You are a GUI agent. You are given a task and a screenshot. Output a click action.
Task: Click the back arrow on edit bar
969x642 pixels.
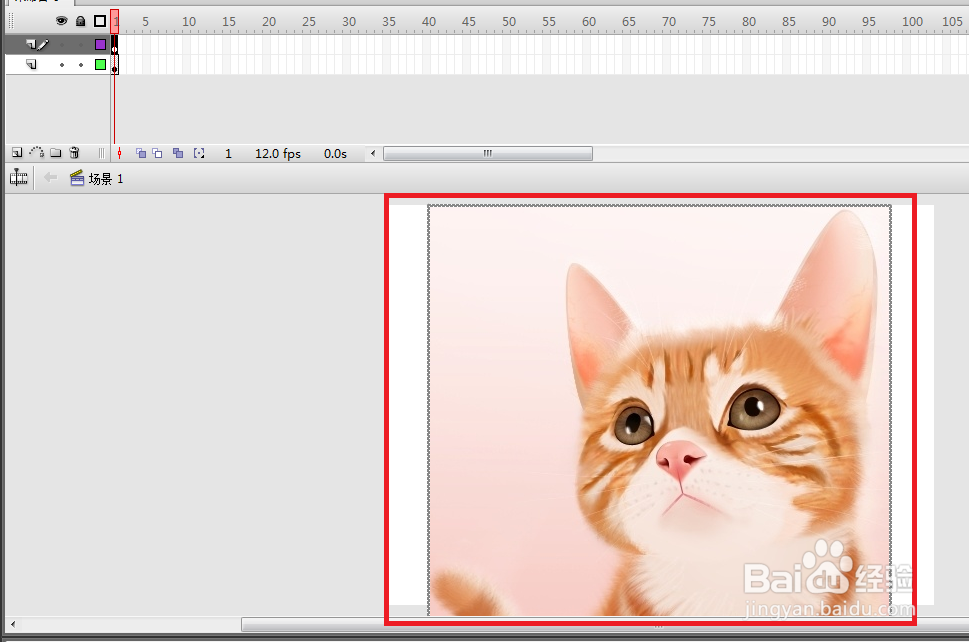pyautogui.click(x=50, y=178)
